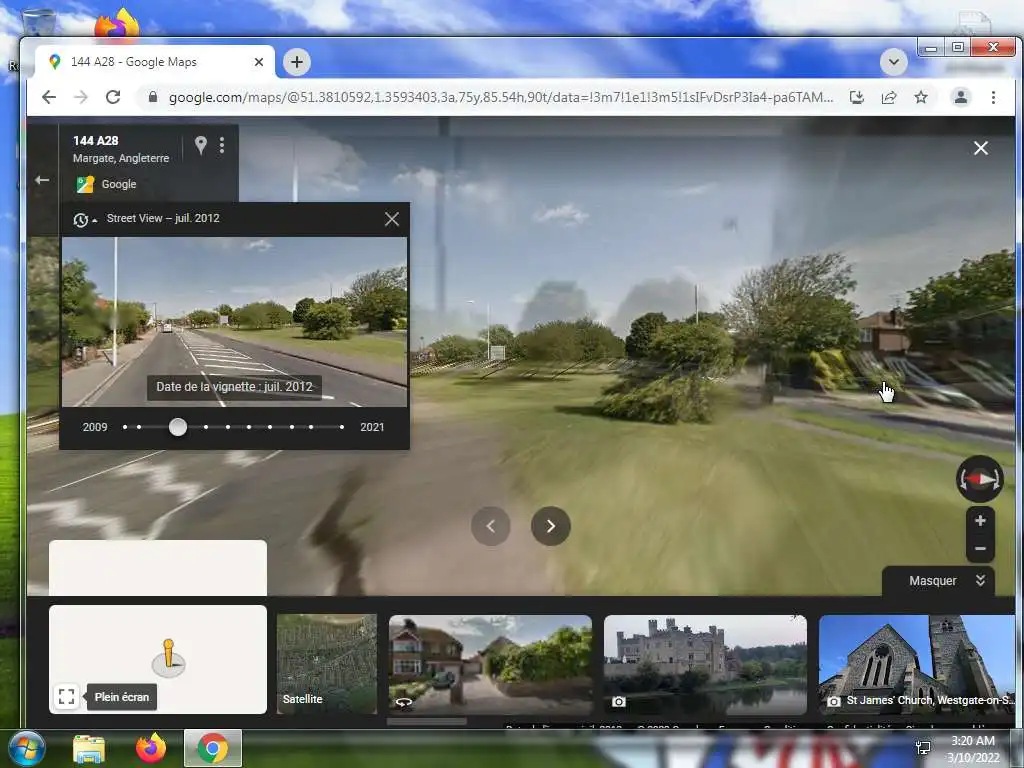Click the image strip horizontal scrollbar

[x=427, y=722]
